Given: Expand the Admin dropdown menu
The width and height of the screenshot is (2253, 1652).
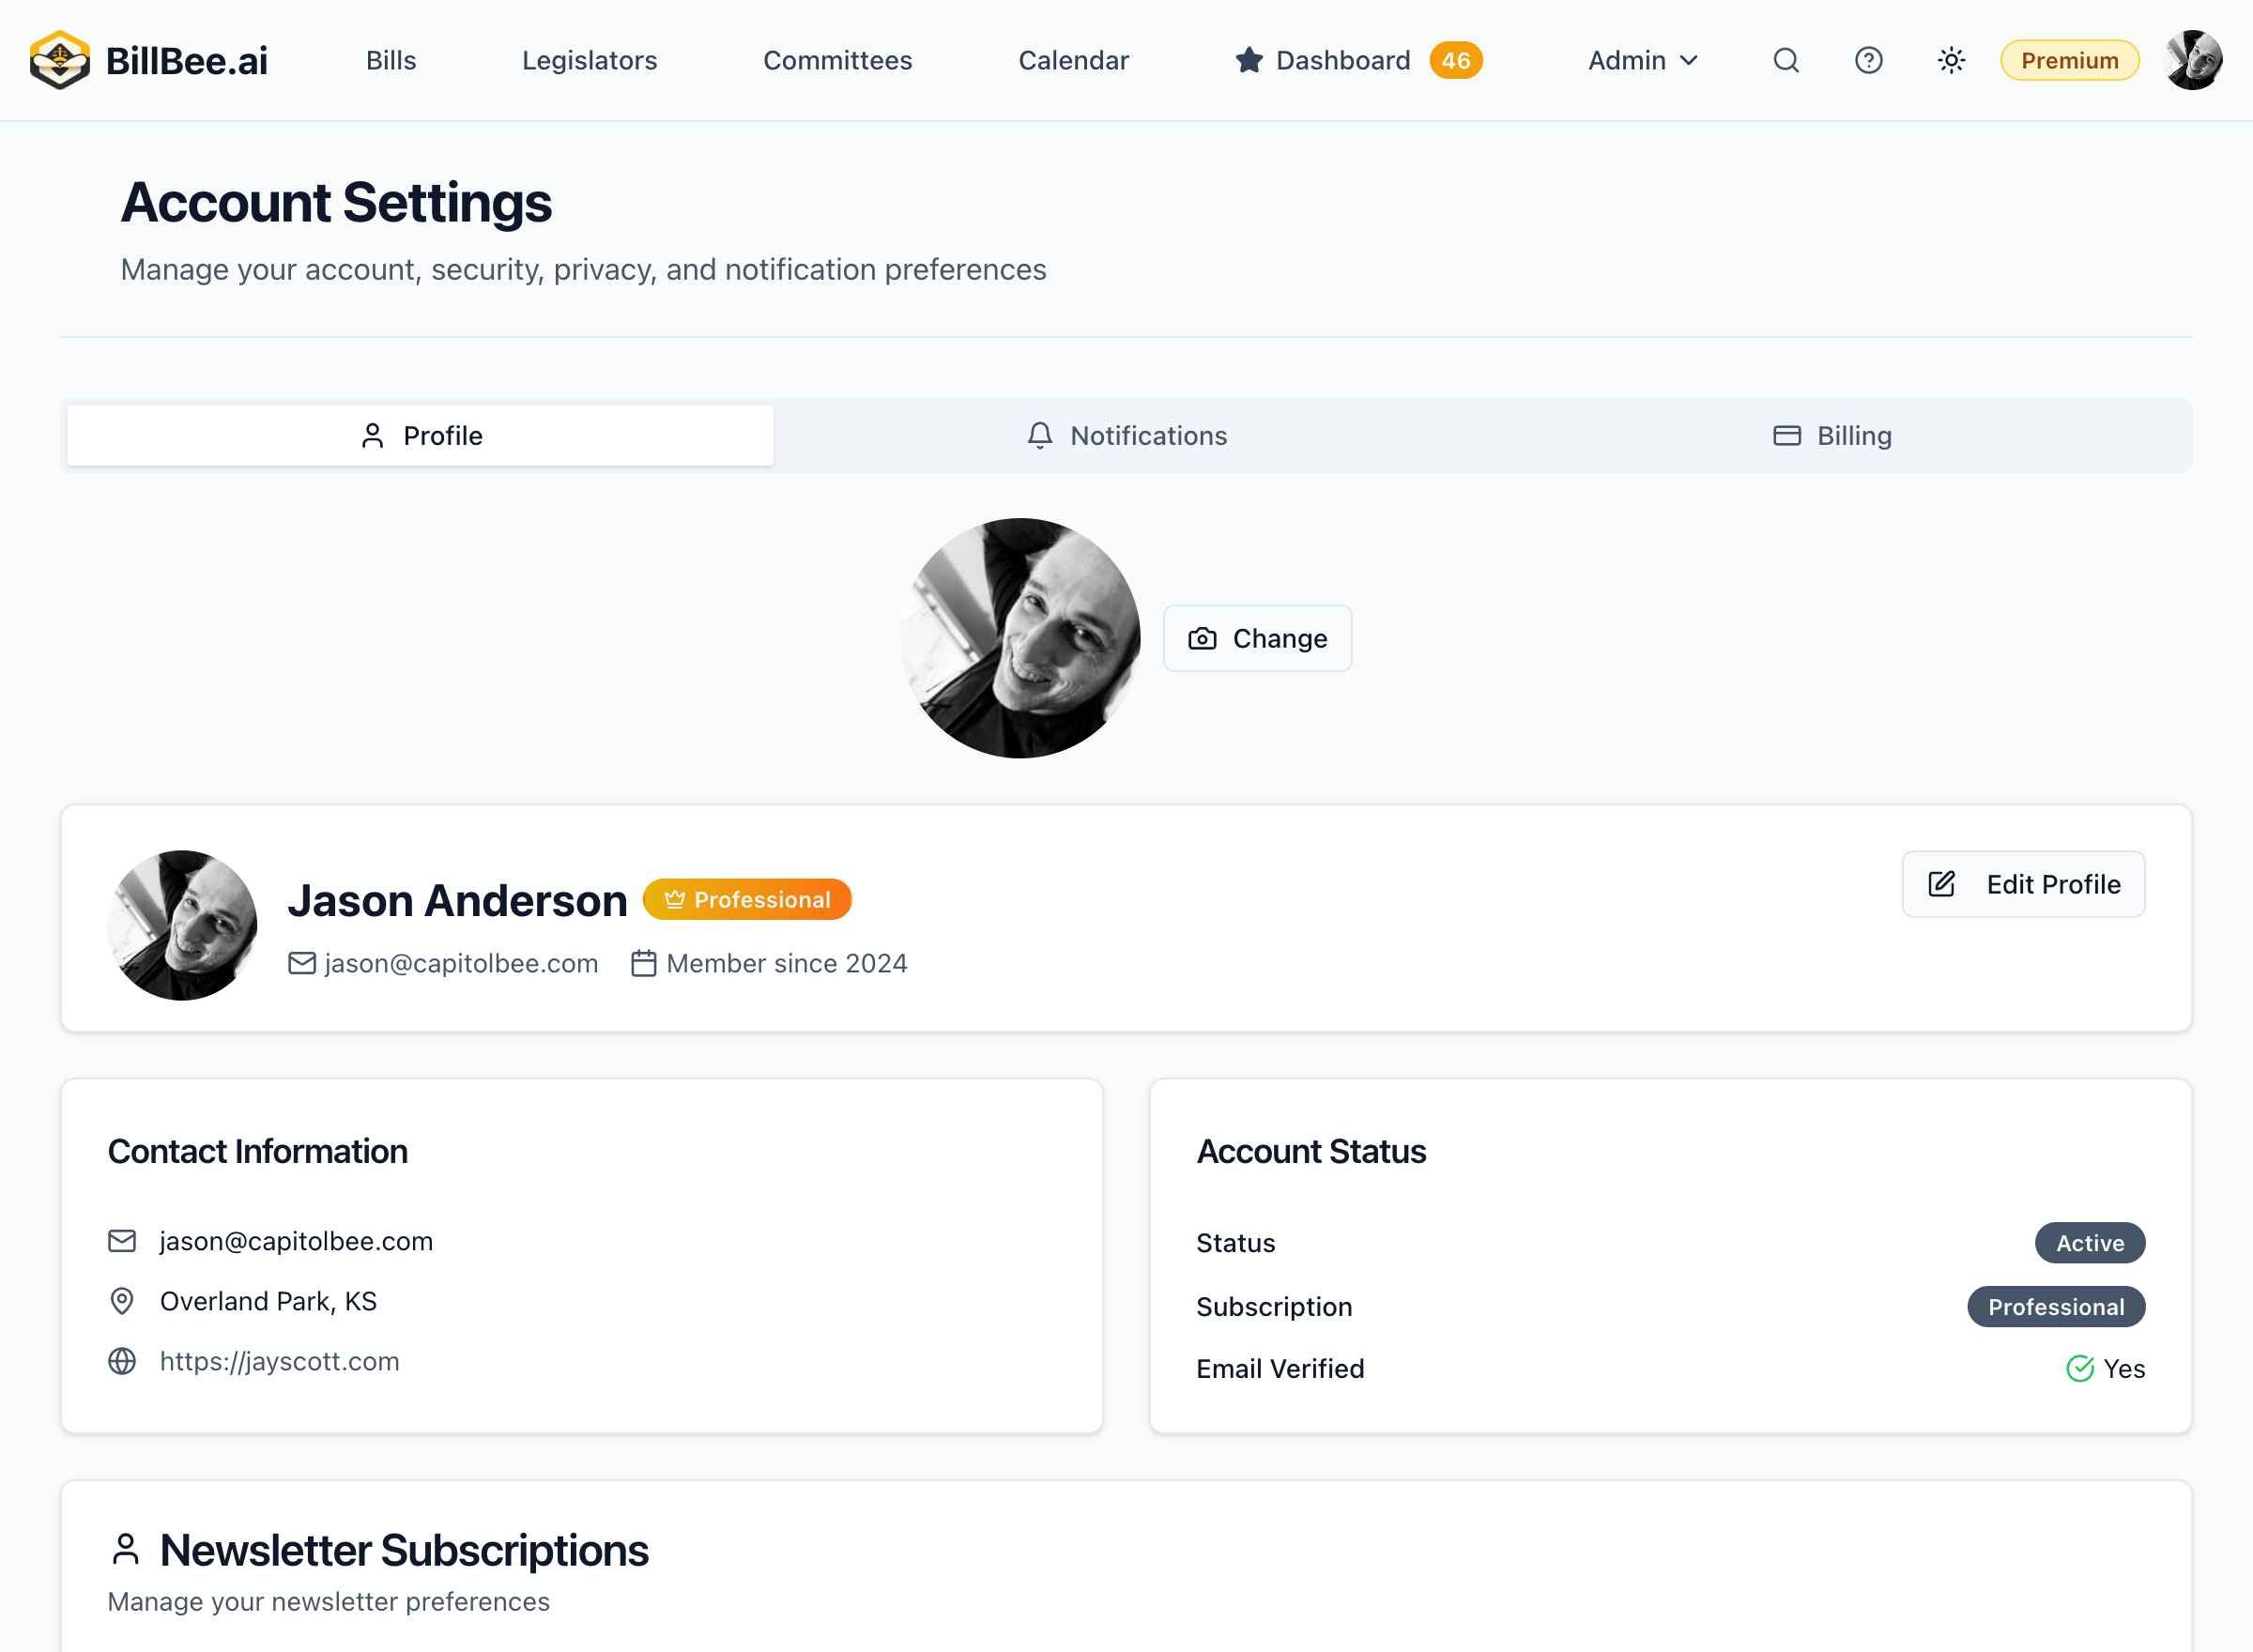Looking at the screenshot, I should 1643,60.
